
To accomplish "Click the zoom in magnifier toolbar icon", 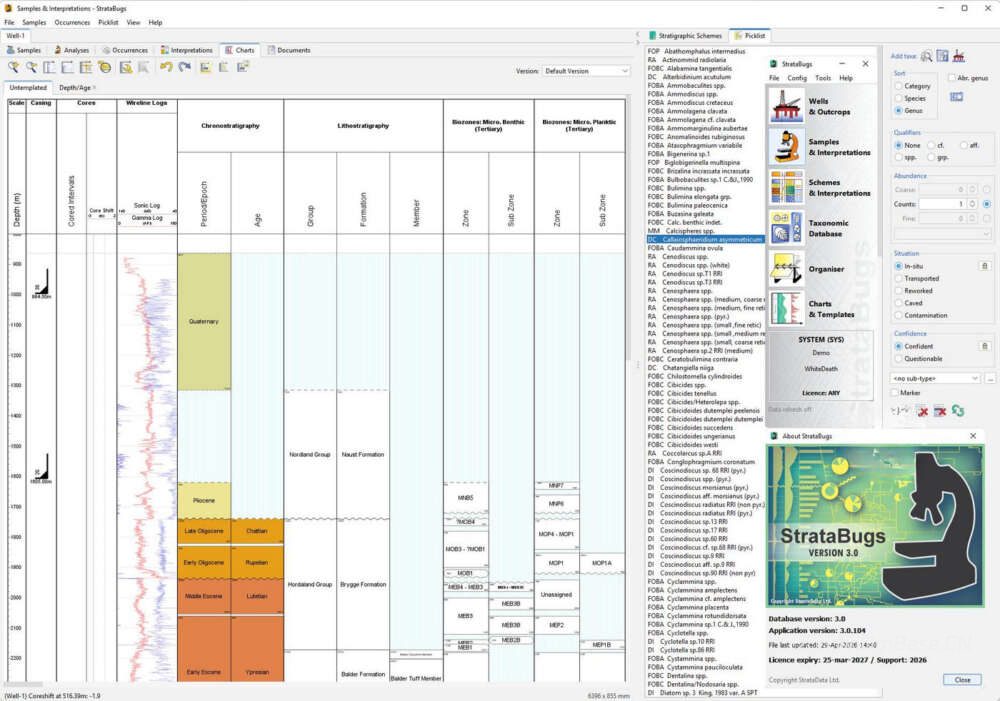I will click(13, 67).
